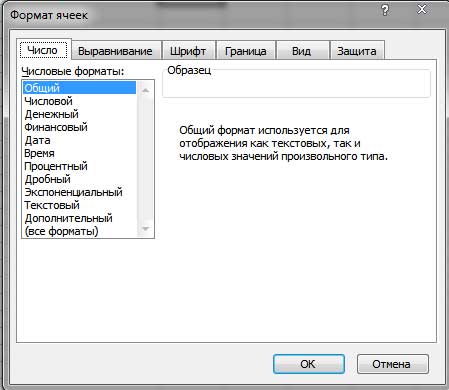Open the Граница tab
The image size is (449, 390).
coord(246,51)
